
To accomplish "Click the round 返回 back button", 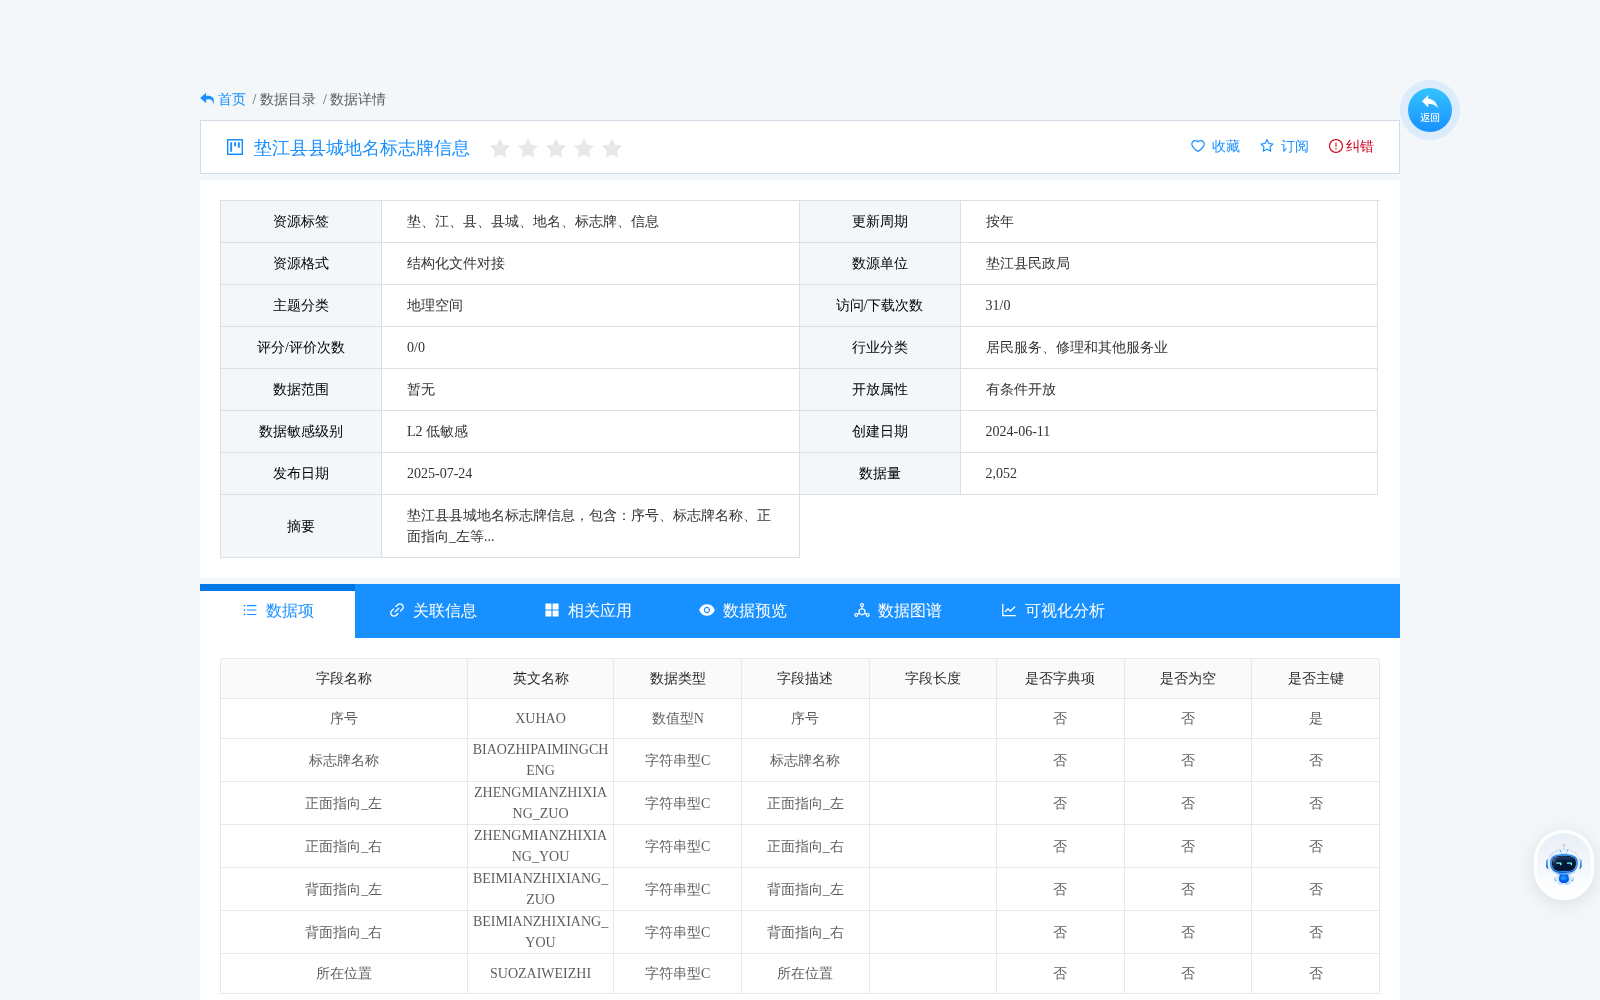I will pos(1429,110).
